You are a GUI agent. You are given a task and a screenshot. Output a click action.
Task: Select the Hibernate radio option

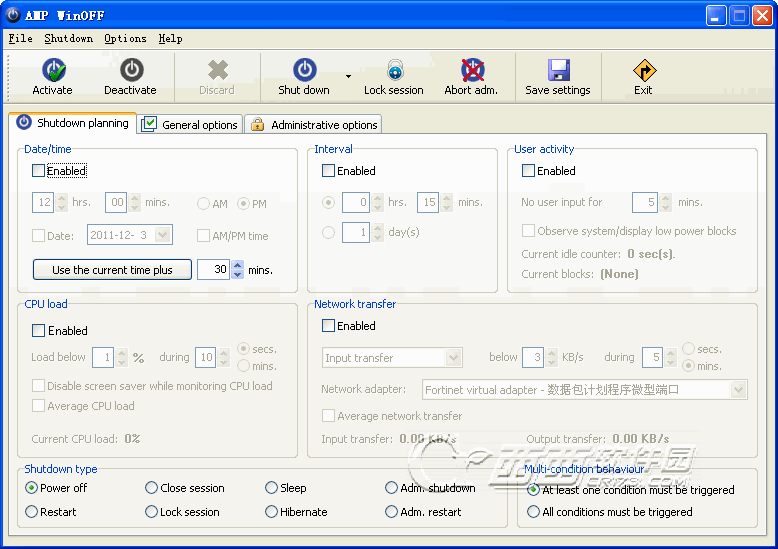point(272,512)
